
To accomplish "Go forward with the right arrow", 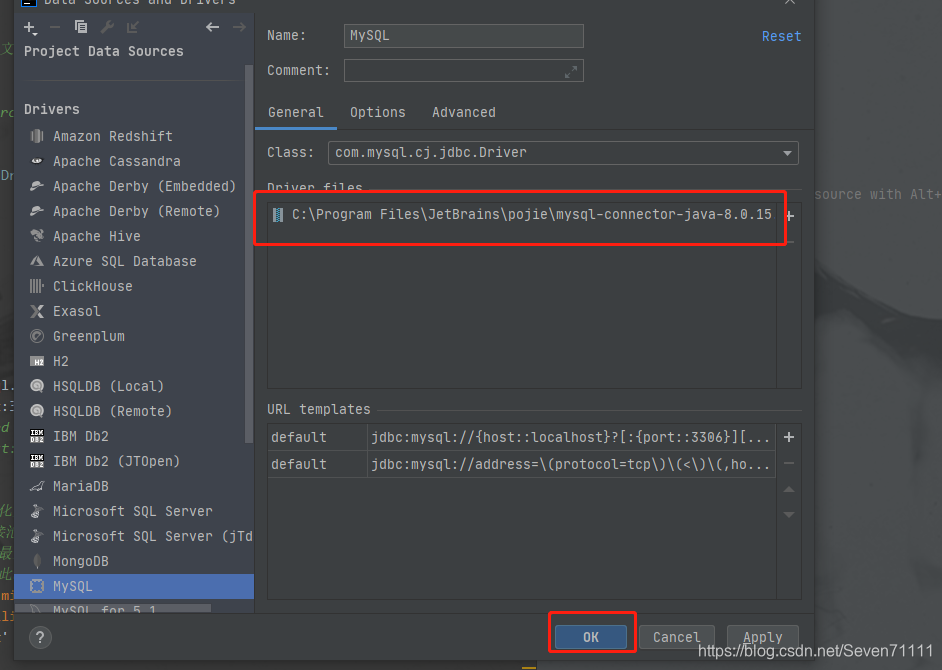I will (239, 27).
